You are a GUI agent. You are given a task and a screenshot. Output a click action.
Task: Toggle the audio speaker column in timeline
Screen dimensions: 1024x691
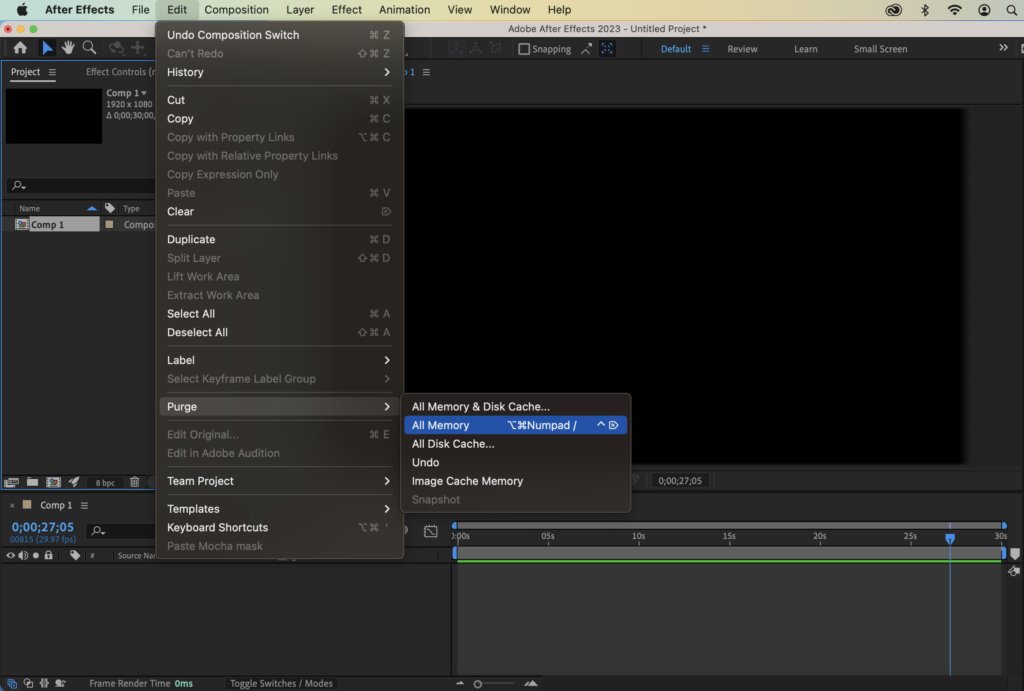click(x=24, y=555)
